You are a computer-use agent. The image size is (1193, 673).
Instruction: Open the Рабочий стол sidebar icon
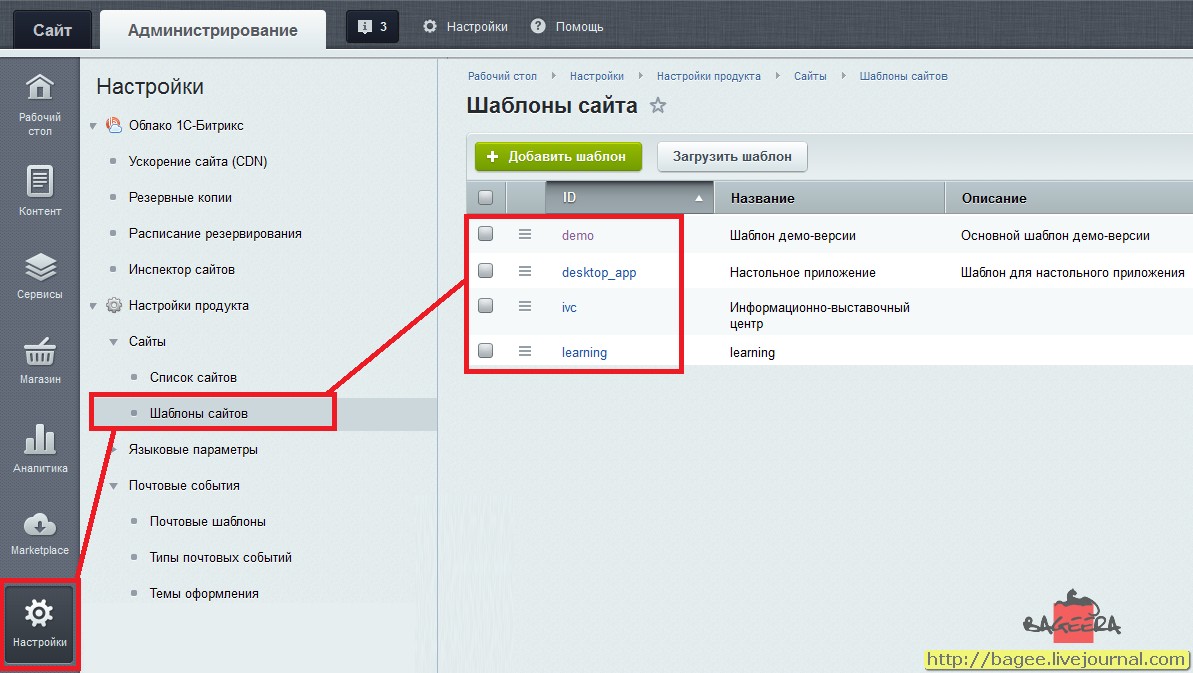(x=40, y=87)
